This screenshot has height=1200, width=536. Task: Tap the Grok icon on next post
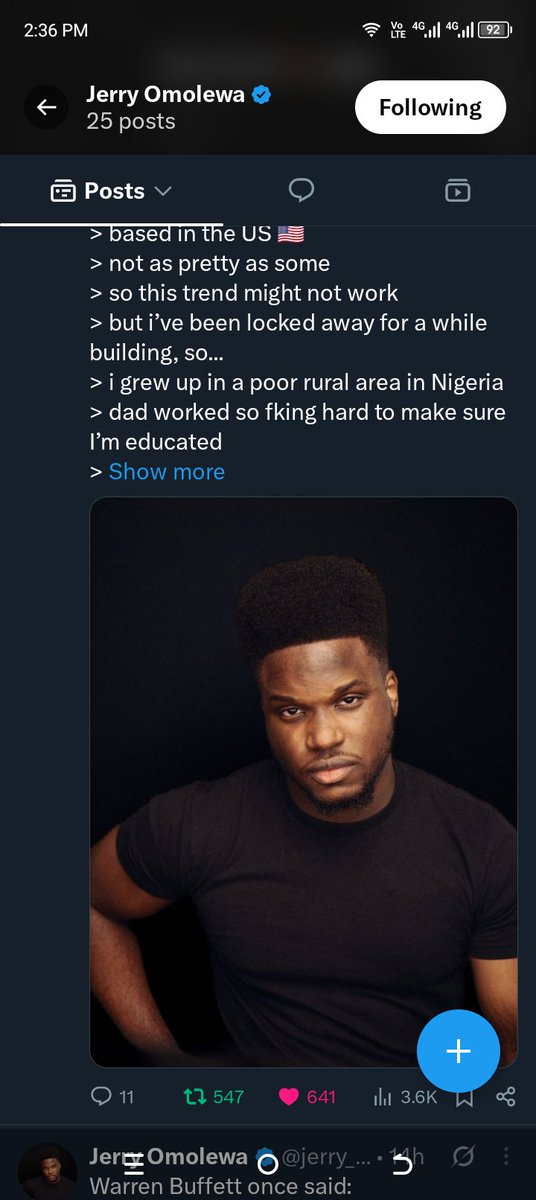[x=462, y=1157]
